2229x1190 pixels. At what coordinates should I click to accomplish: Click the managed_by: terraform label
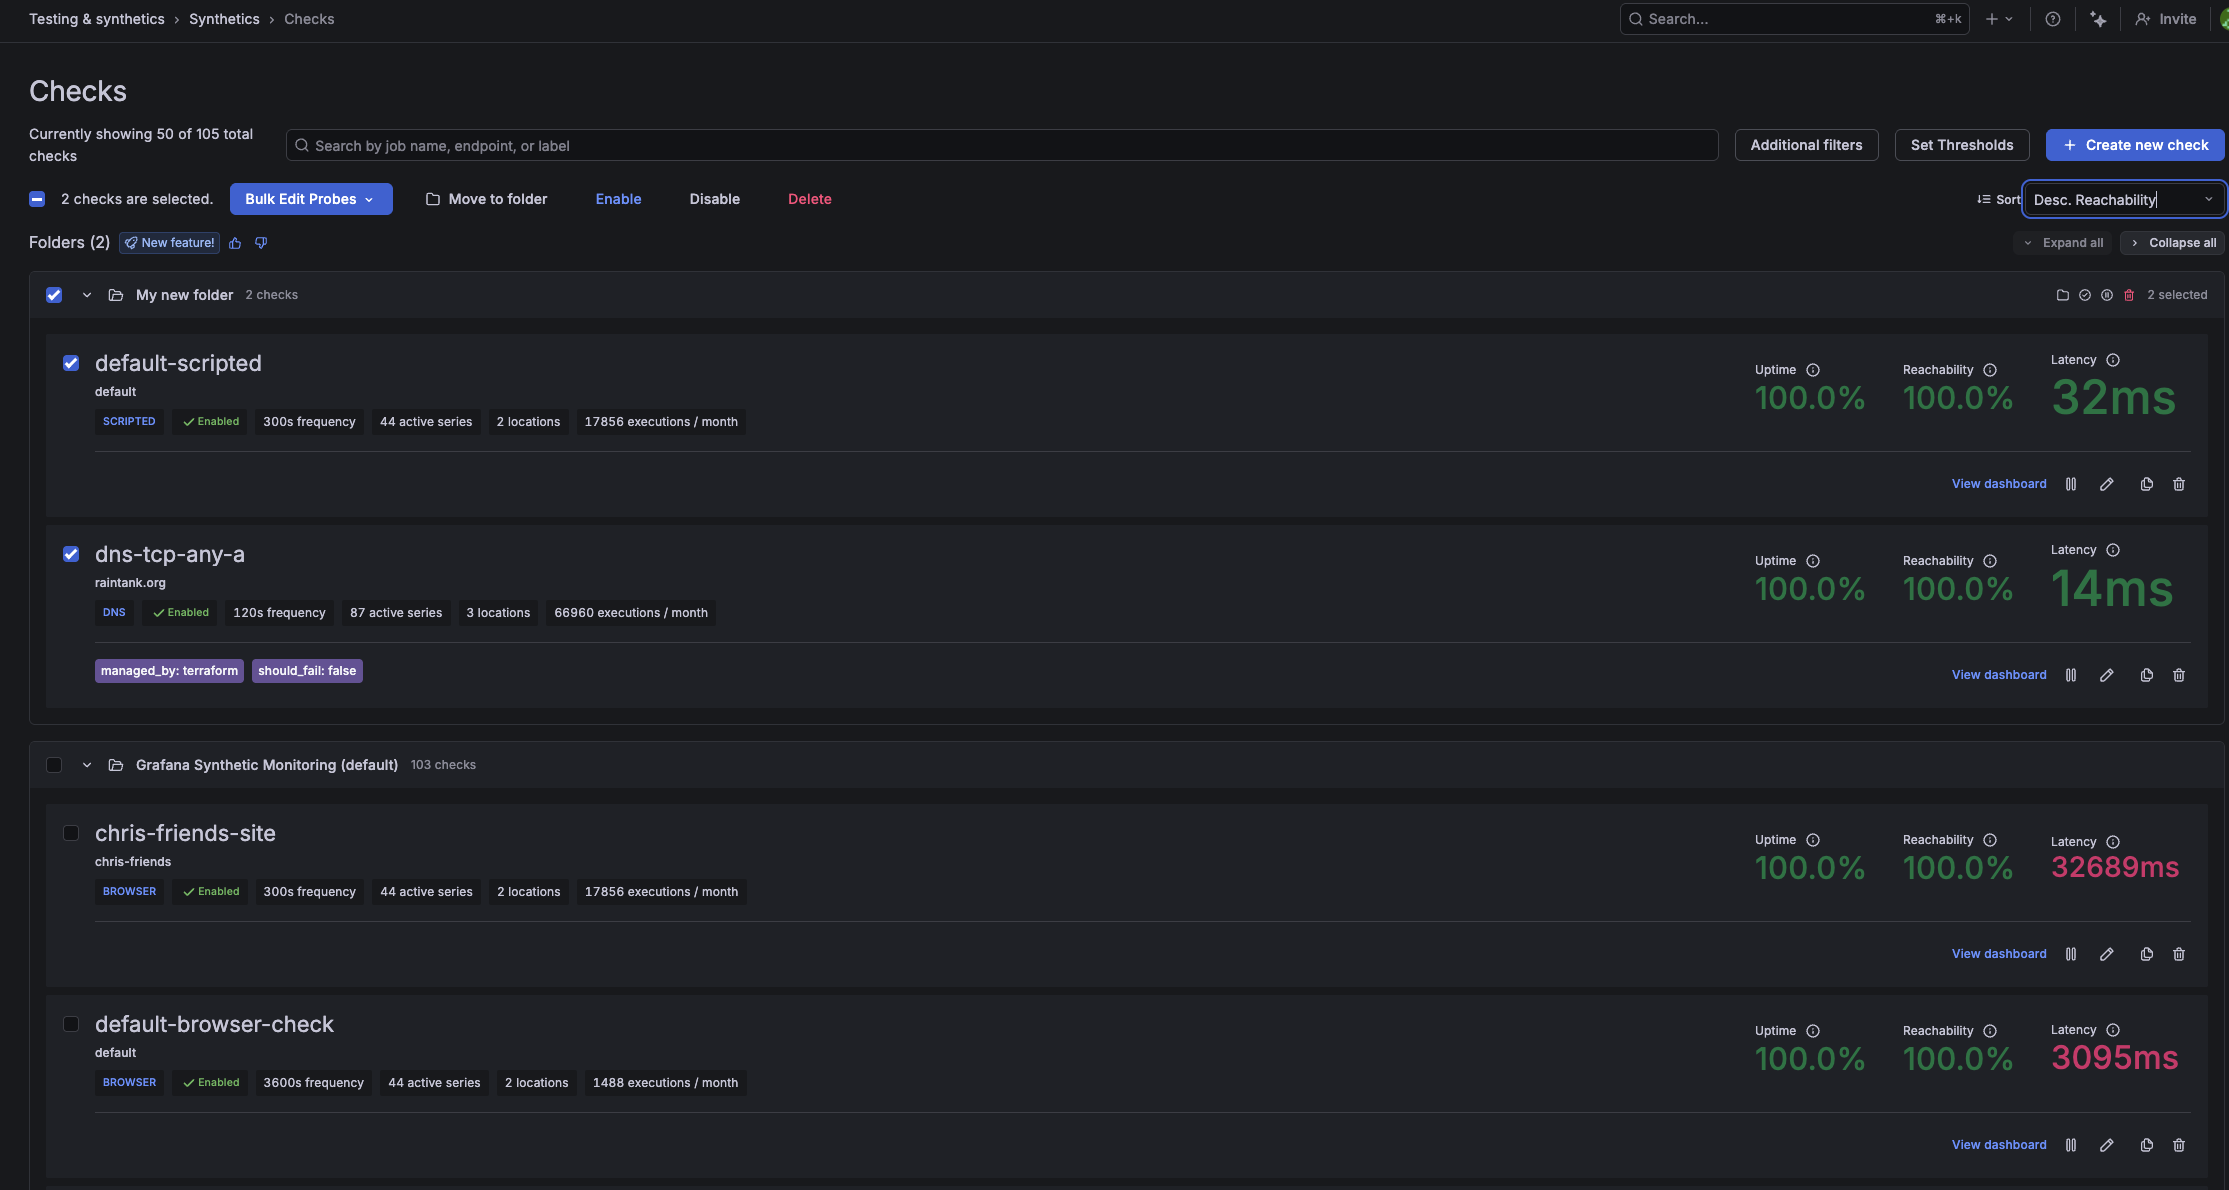pyautogui.click(x=169, y=671)
